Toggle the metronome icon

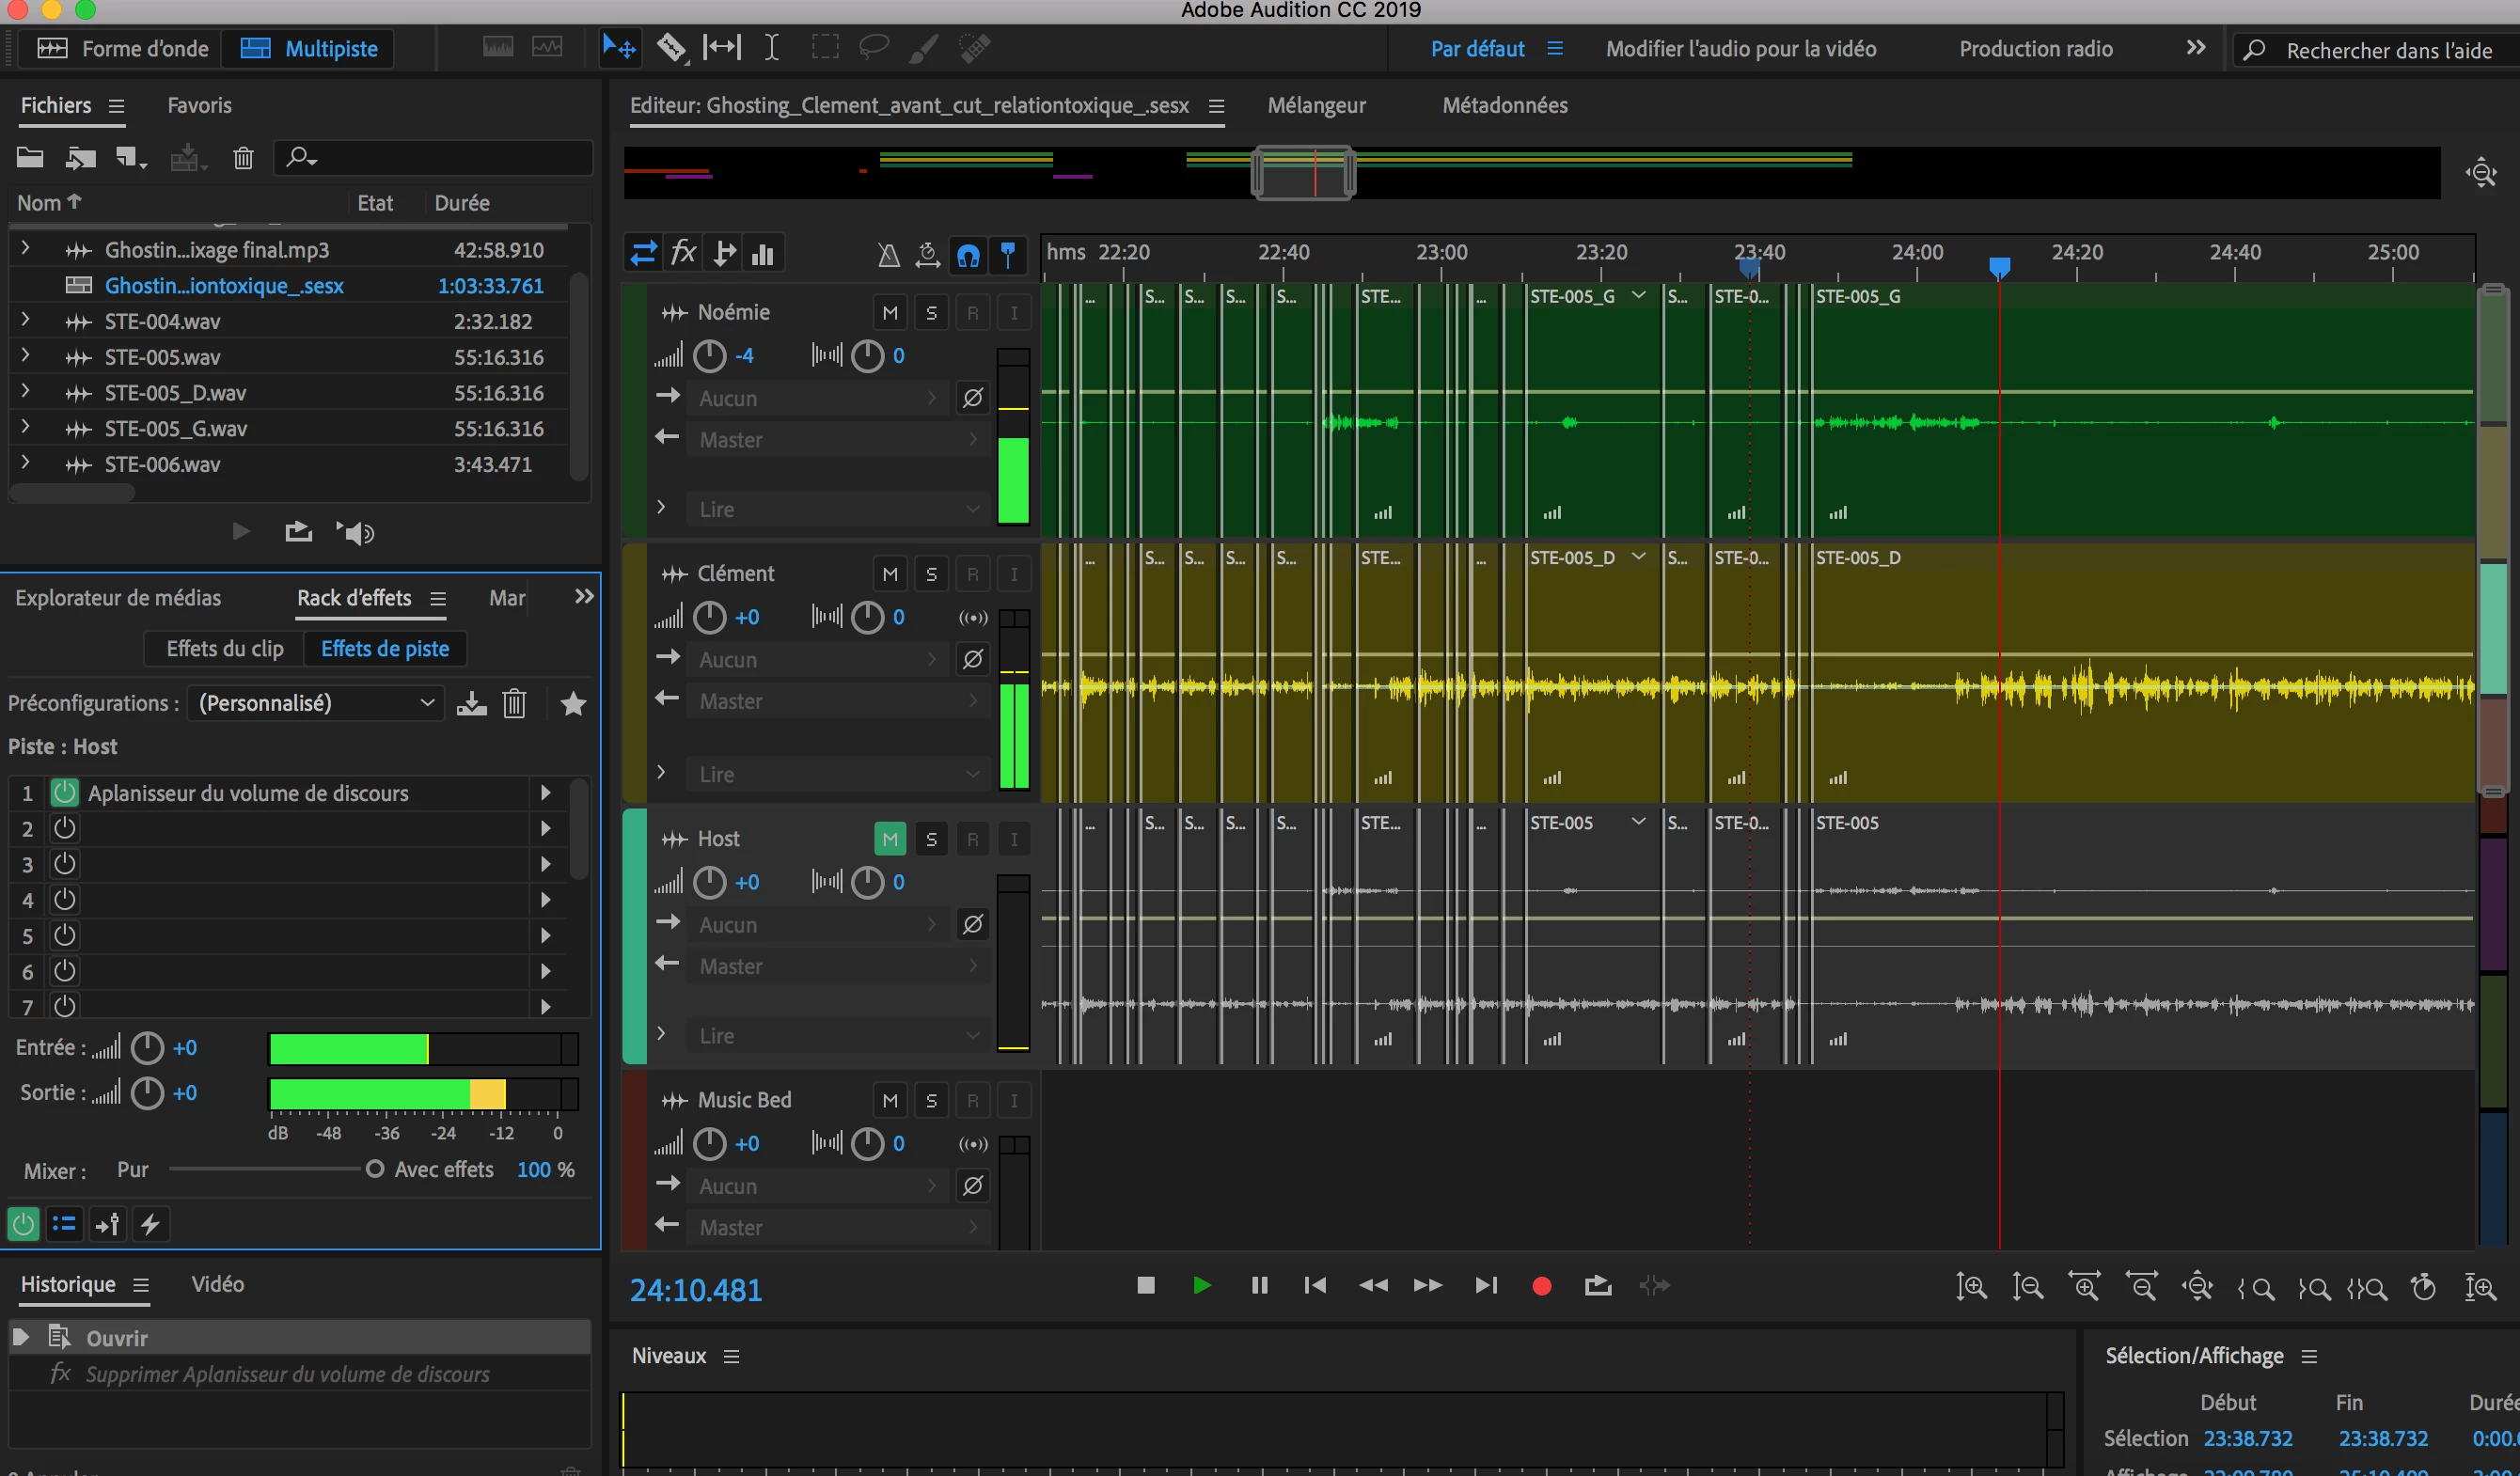(888, 255)
